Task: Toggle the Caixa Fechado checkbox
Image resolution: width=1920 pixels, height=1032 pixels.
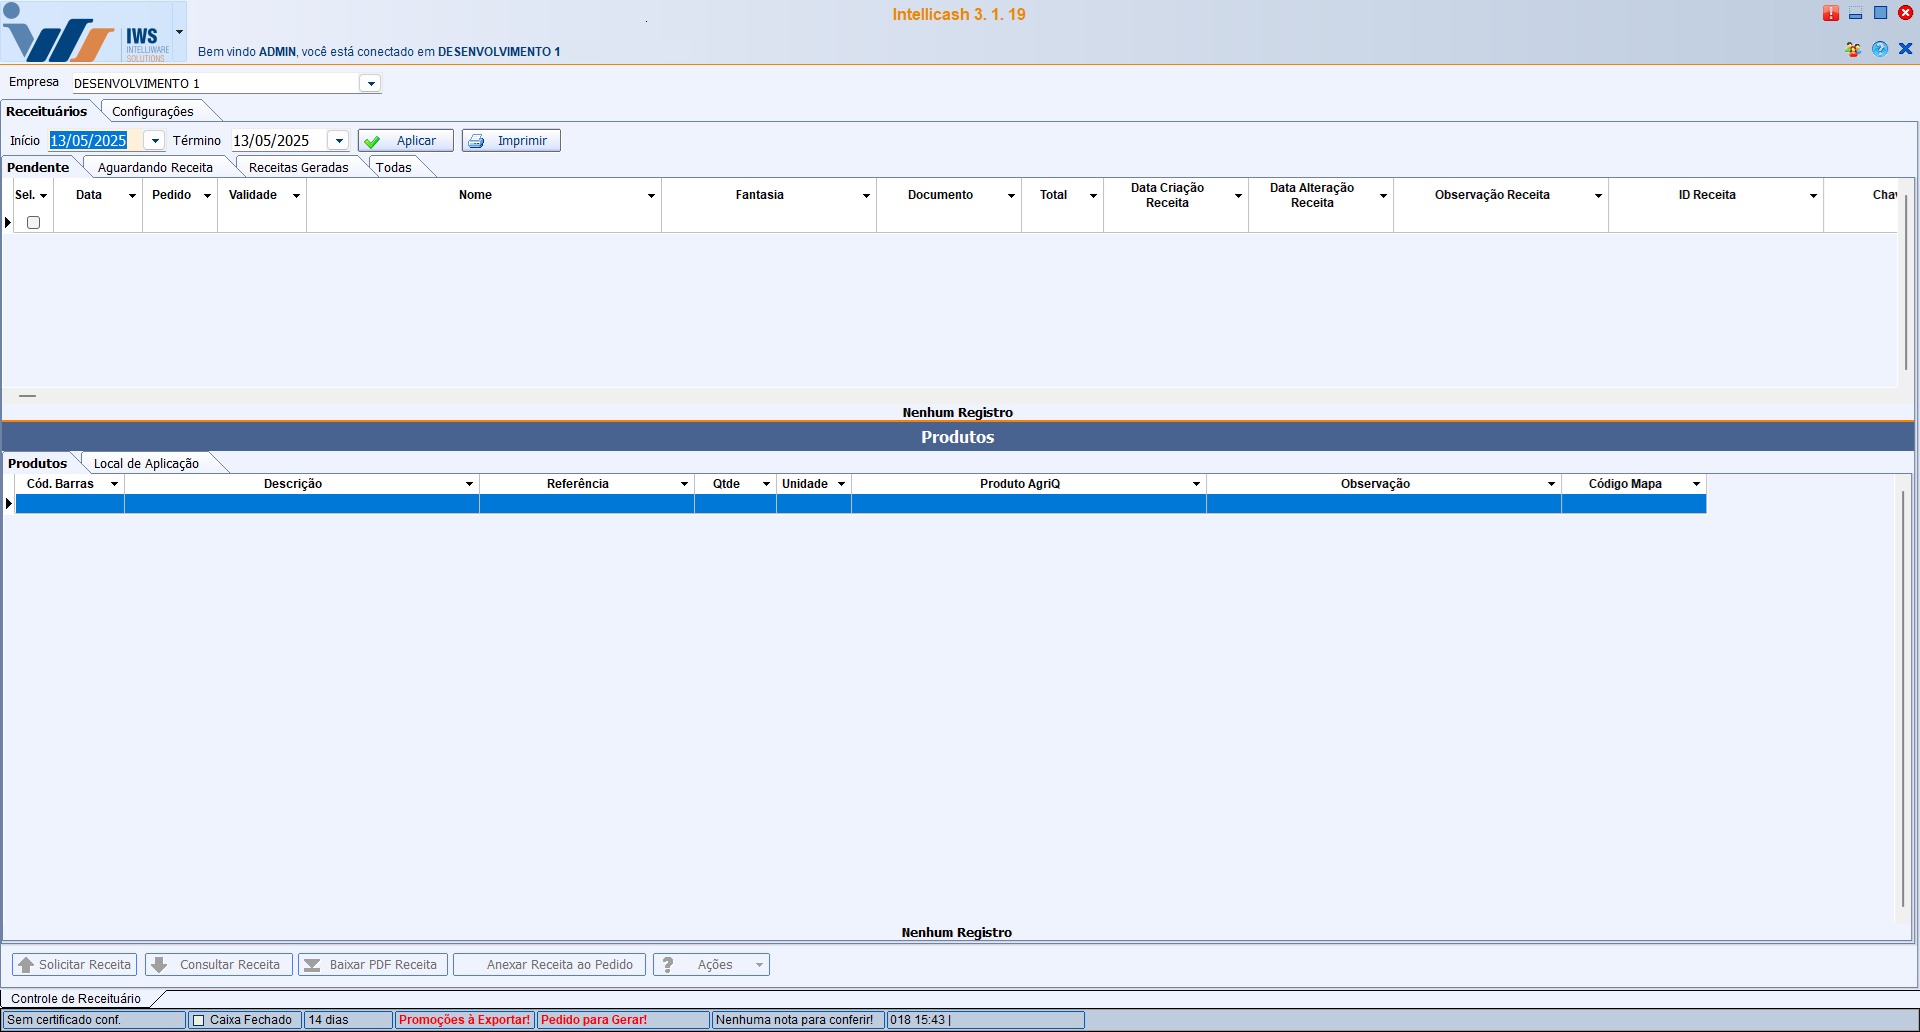Action: pyautogui.click(x=198, y=1020)
